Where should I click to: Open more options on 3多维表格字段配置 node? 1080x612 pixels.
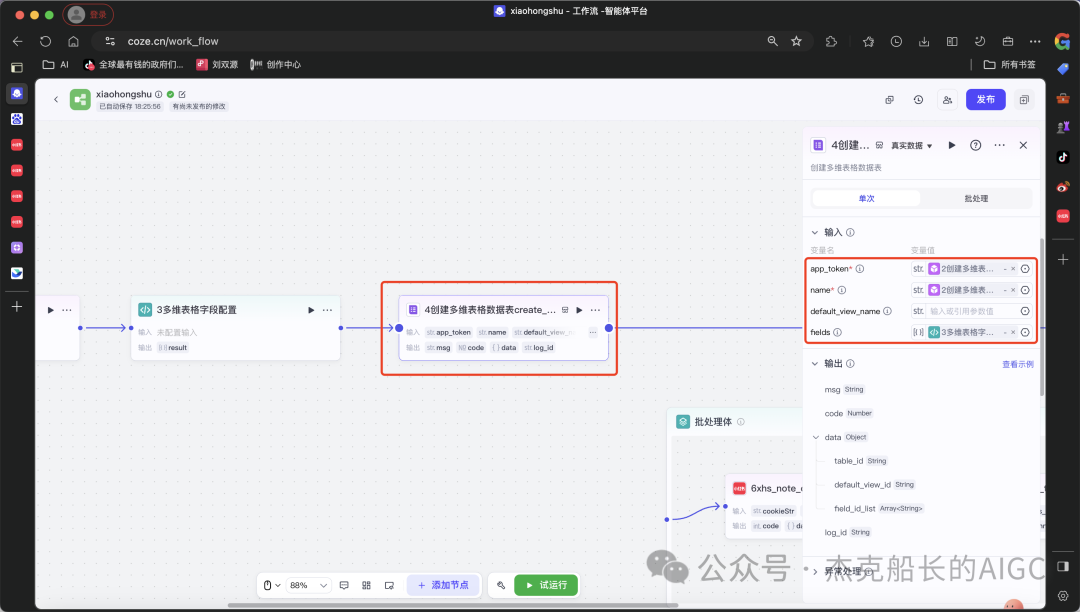pyautogui.click(x=327, y=310)
